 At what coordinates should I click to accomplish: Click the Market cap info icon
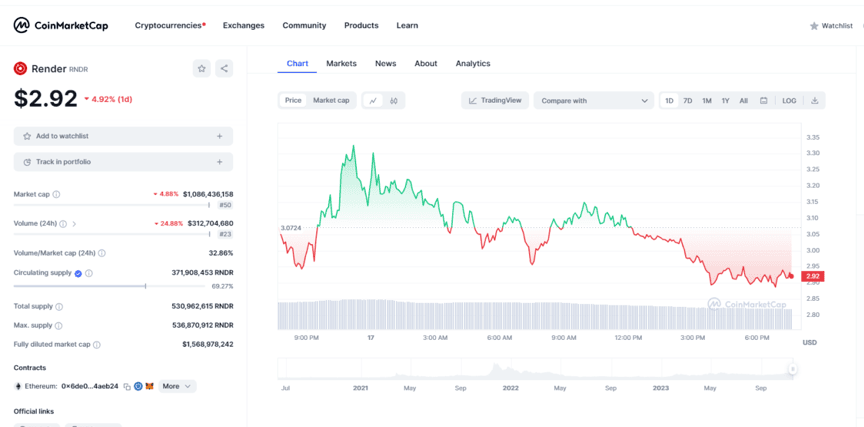56,194
